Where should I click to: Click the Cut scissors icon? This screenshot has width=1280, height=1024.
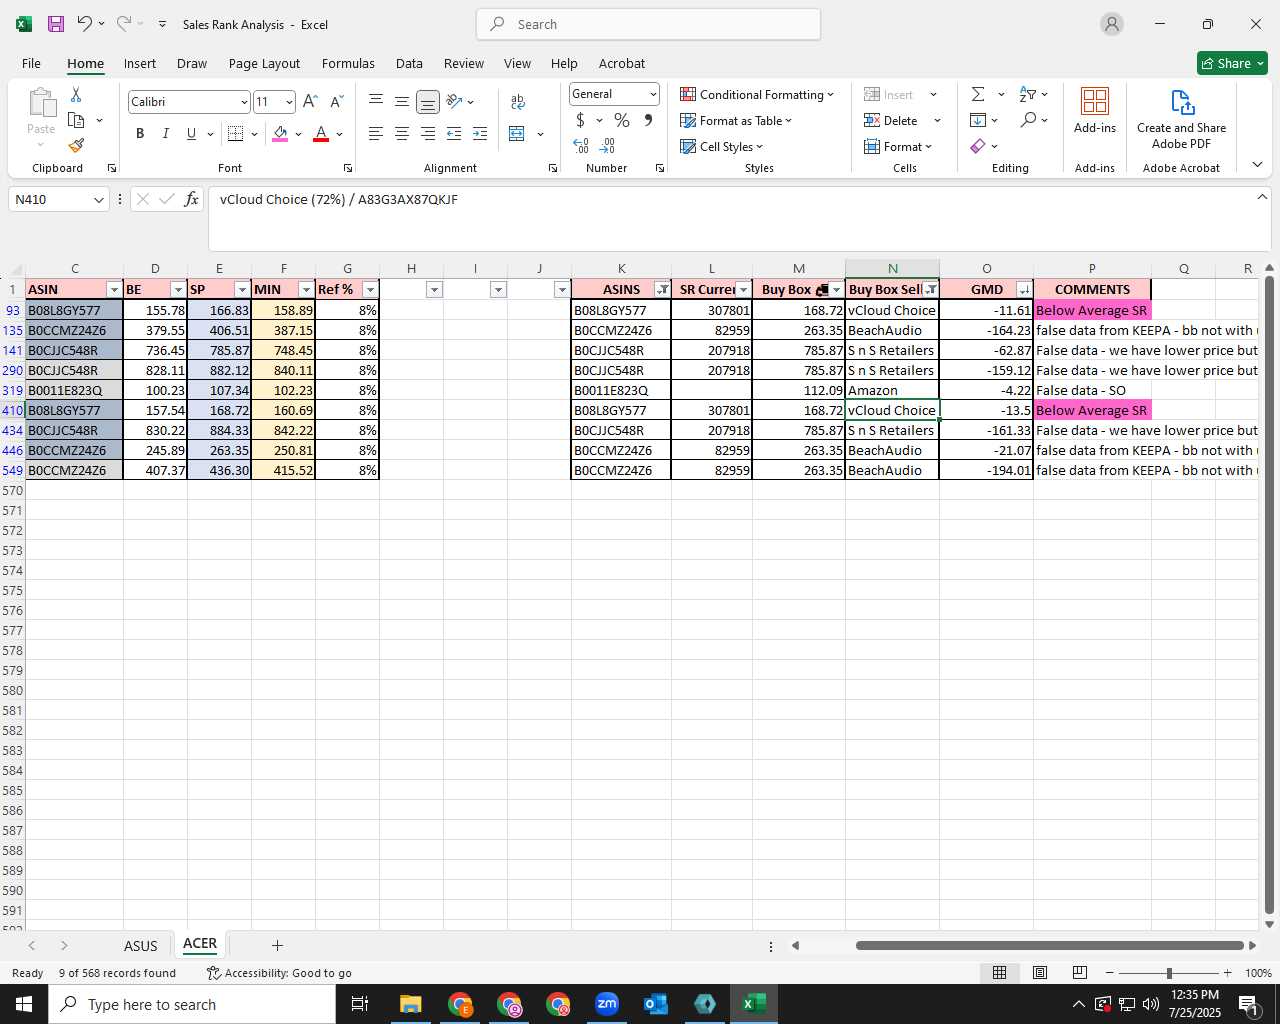[x=76, y=95]
